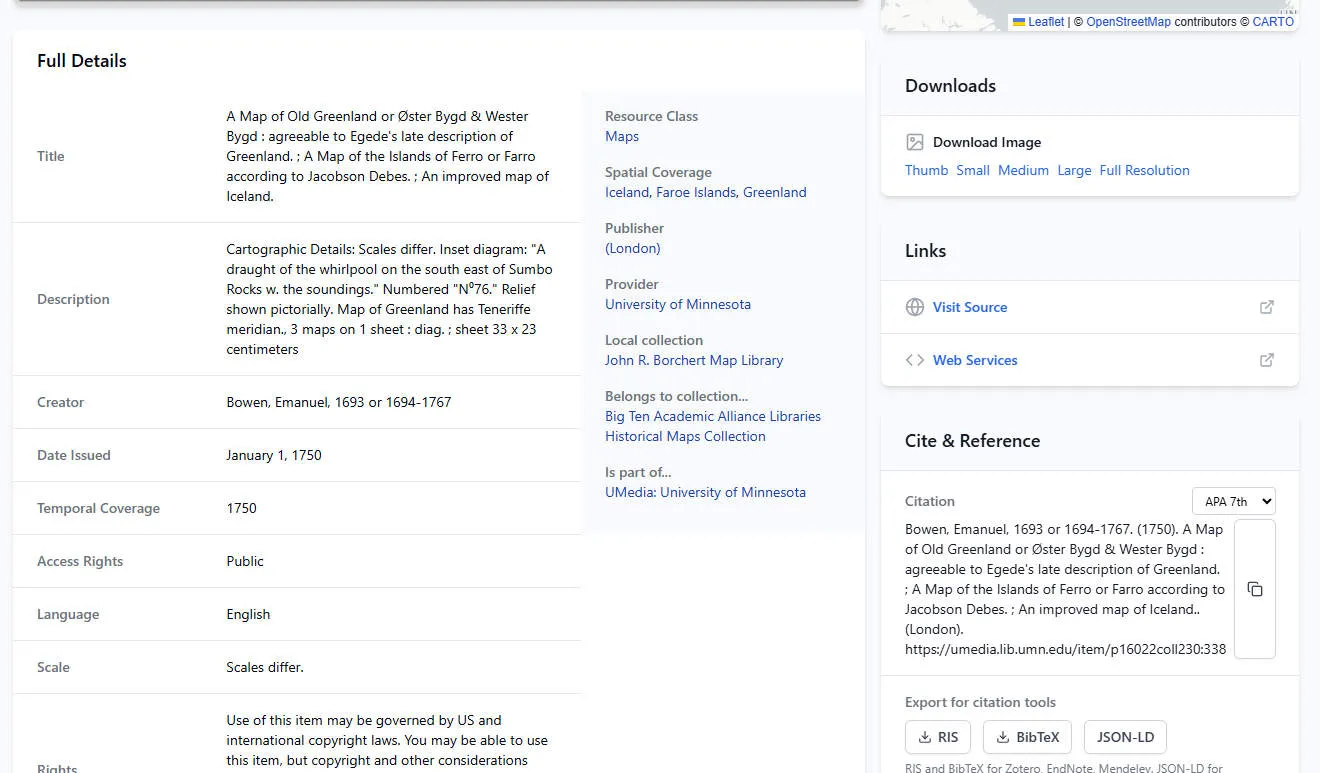1320x773 pixels.
Task: Click the external link icon on Web Services row
Action: coord(1267,360)
